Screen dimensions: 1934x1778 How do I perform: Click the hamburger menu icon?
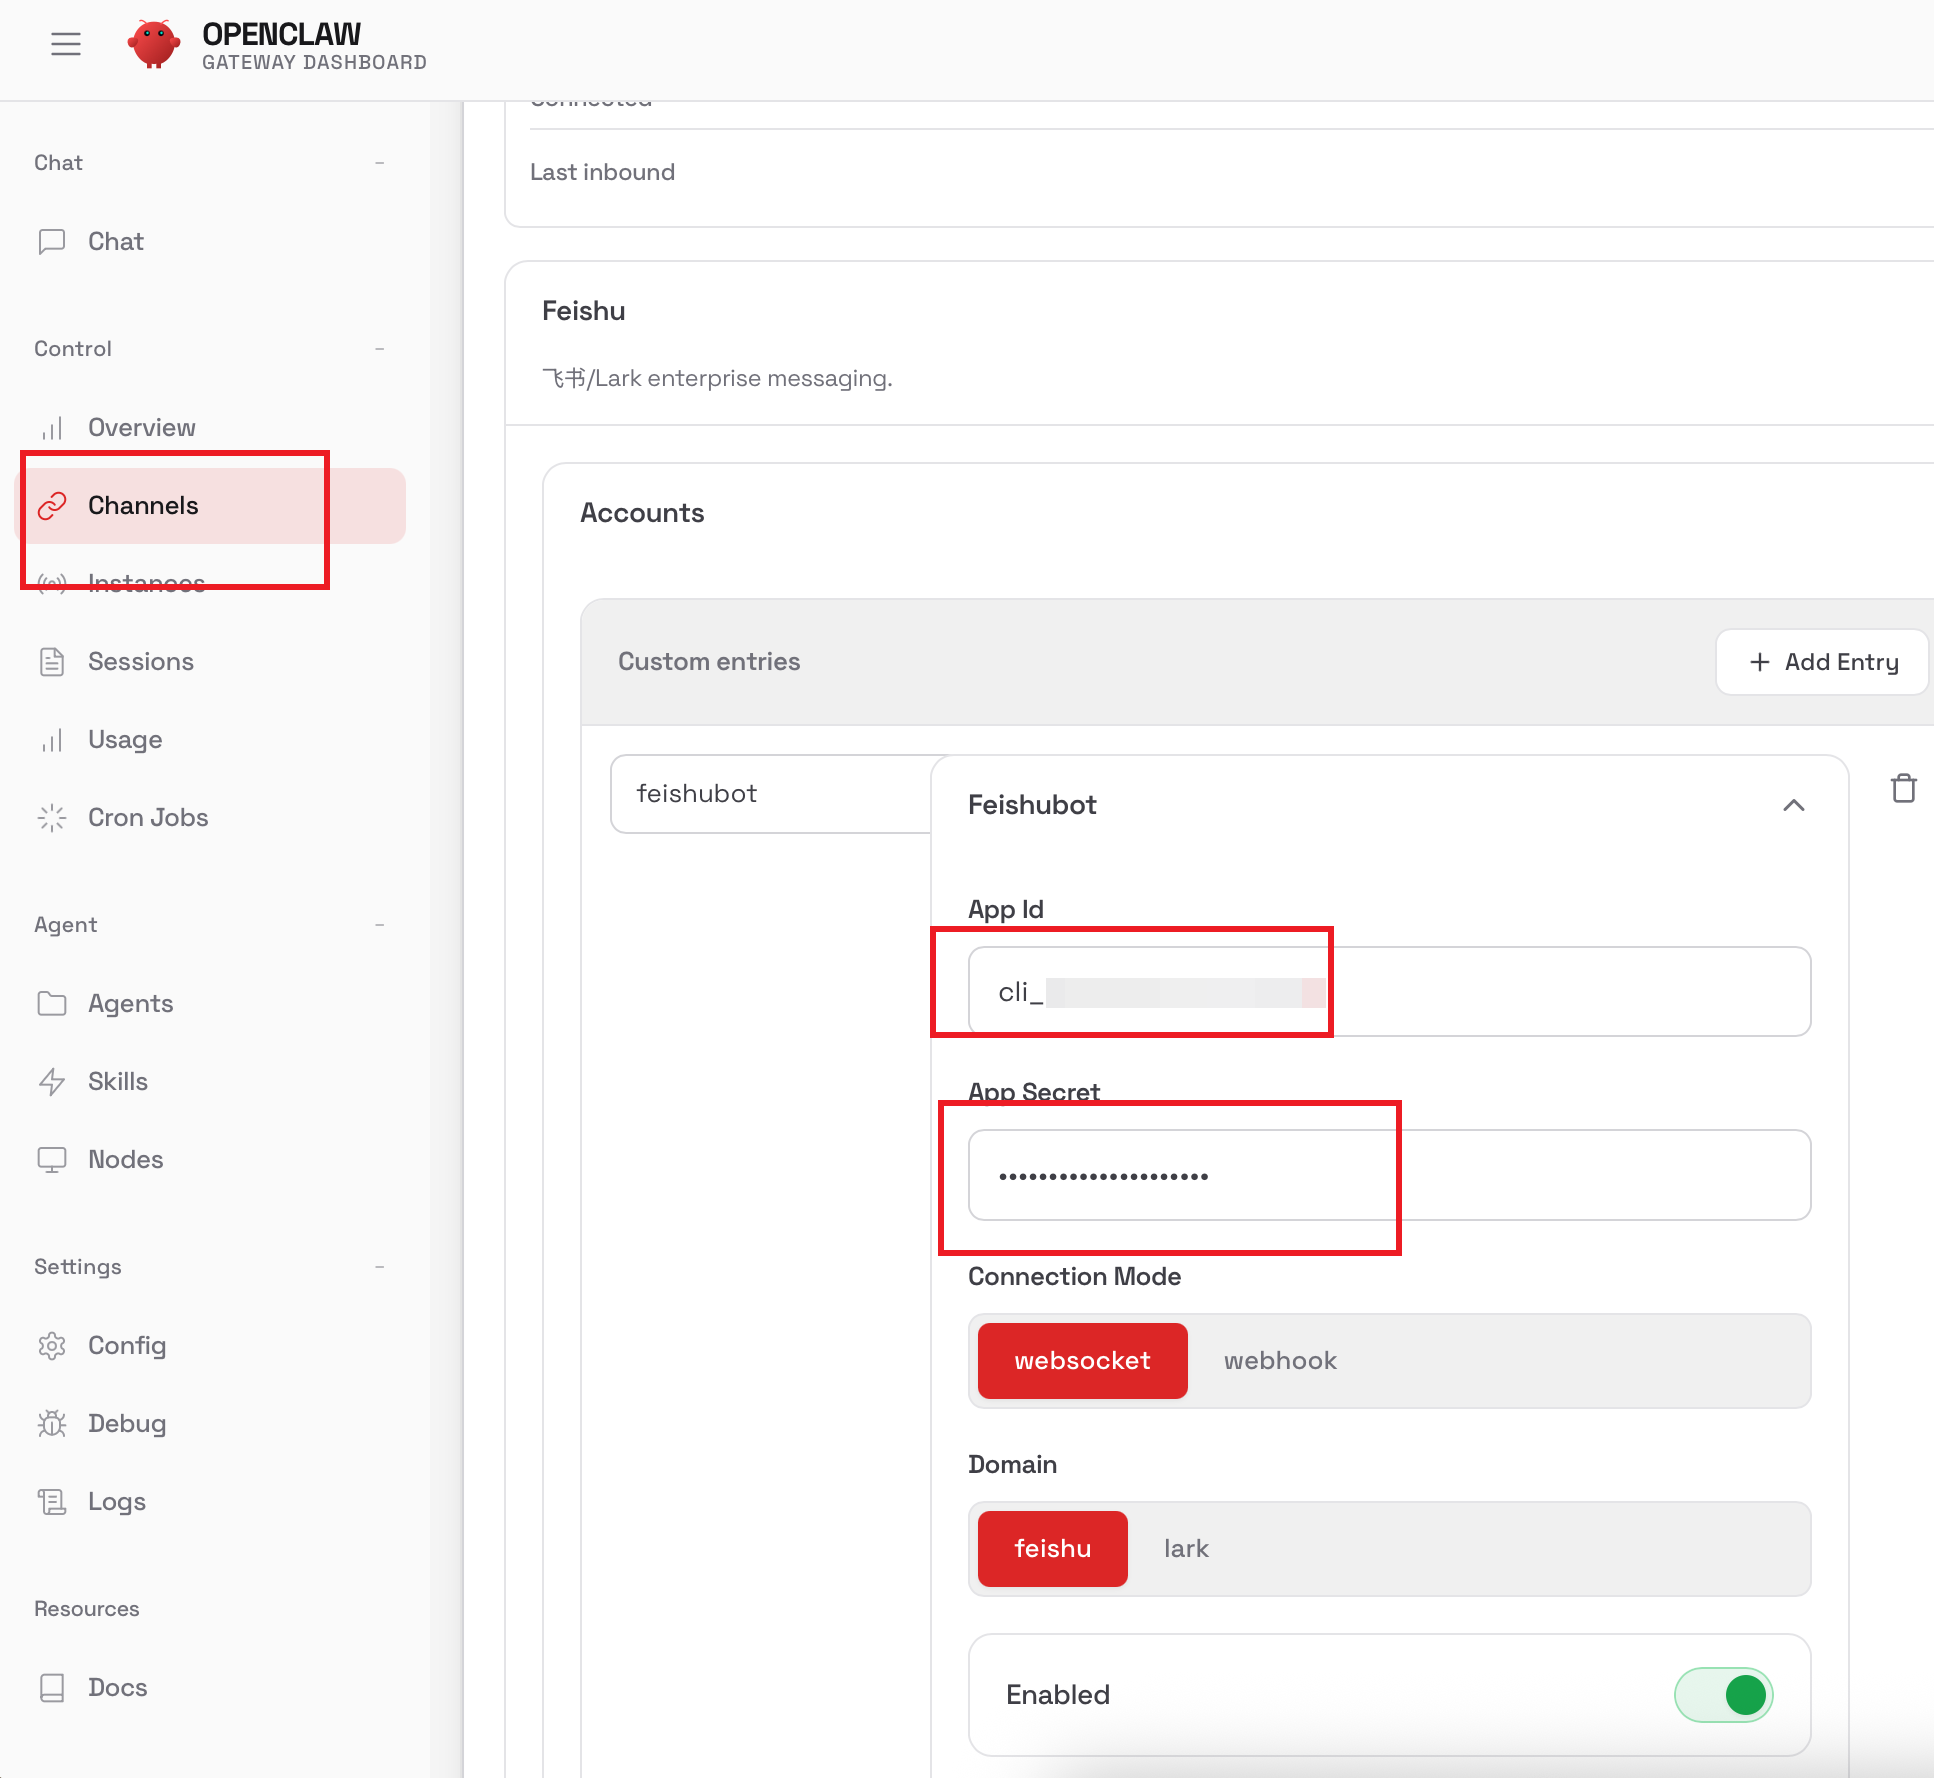click(x=66, y=44)
